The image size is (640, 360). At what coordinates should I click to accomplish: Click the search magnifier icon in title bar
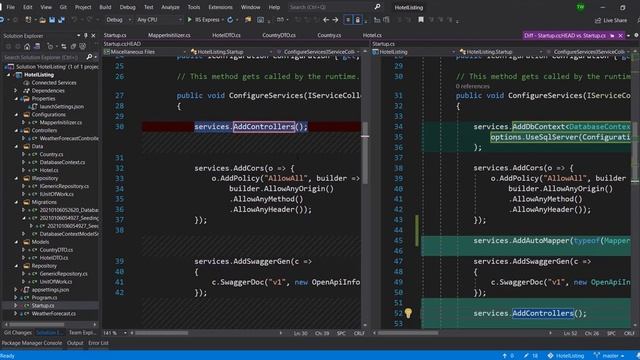pos(377,7)
